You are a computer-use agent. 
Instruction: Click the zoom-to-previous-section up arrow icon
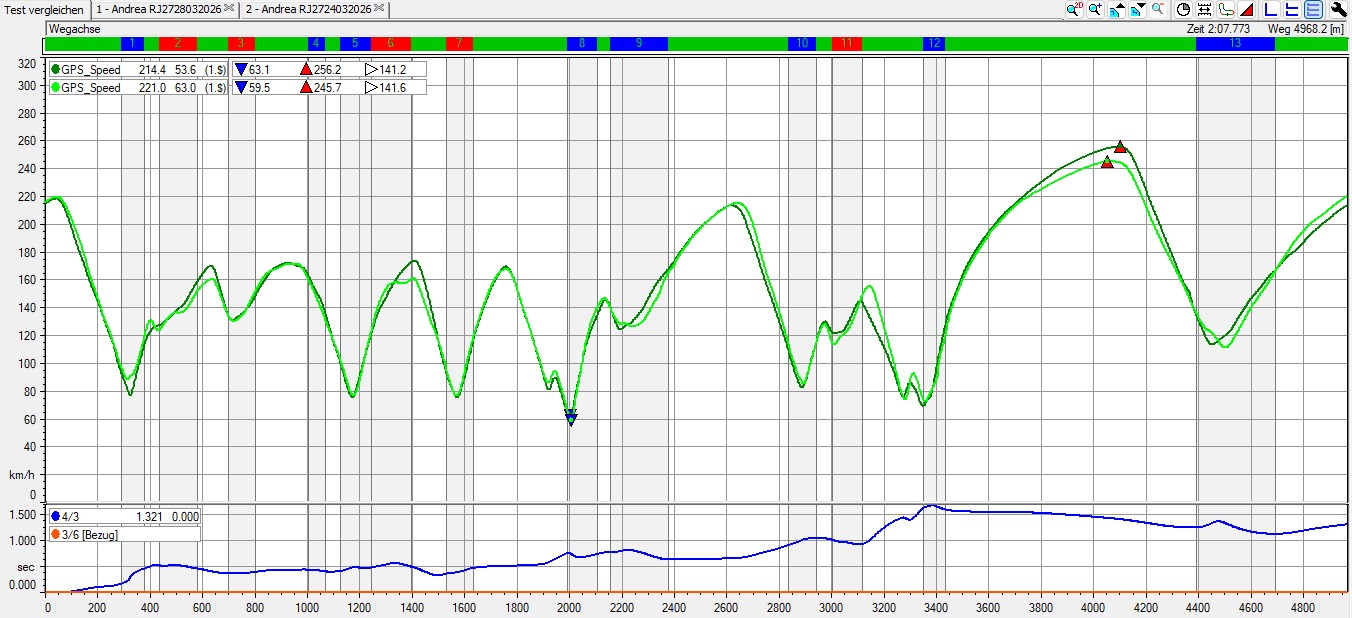(1117, 9)
